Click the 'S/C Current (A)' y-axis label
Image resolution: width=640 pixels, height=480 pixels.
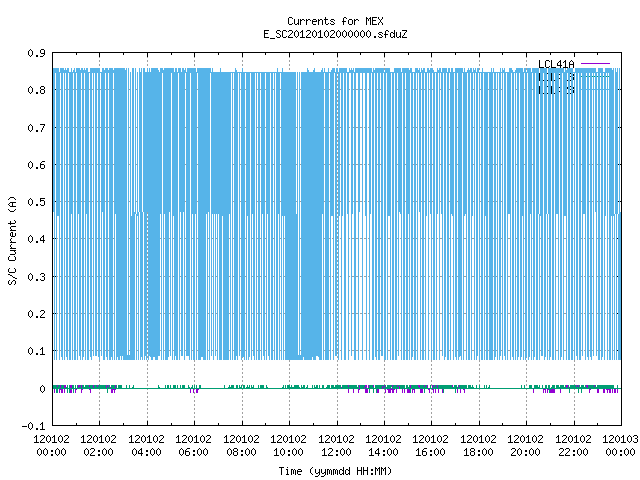click(12, 241)
